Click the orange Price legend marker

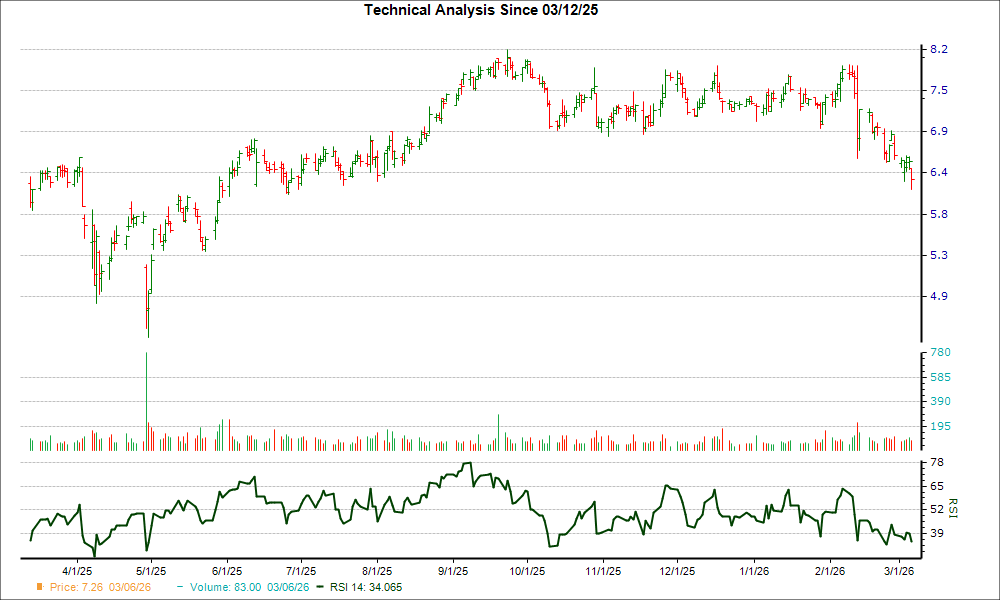coord(40,588)
